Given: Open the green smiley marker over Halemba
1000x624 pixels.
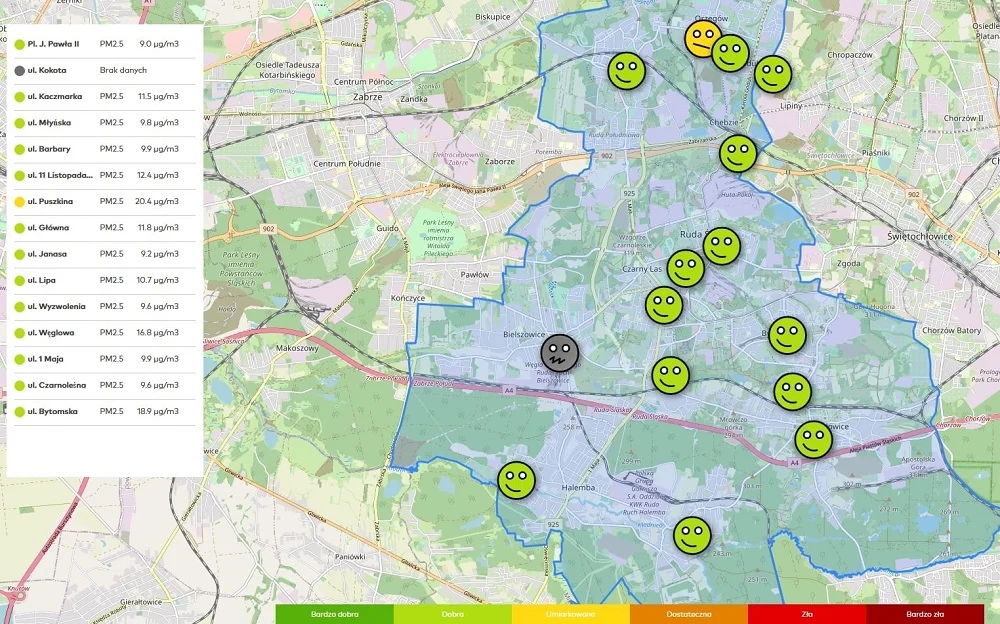Looking at the screenshot, I should tap(516, 478).
